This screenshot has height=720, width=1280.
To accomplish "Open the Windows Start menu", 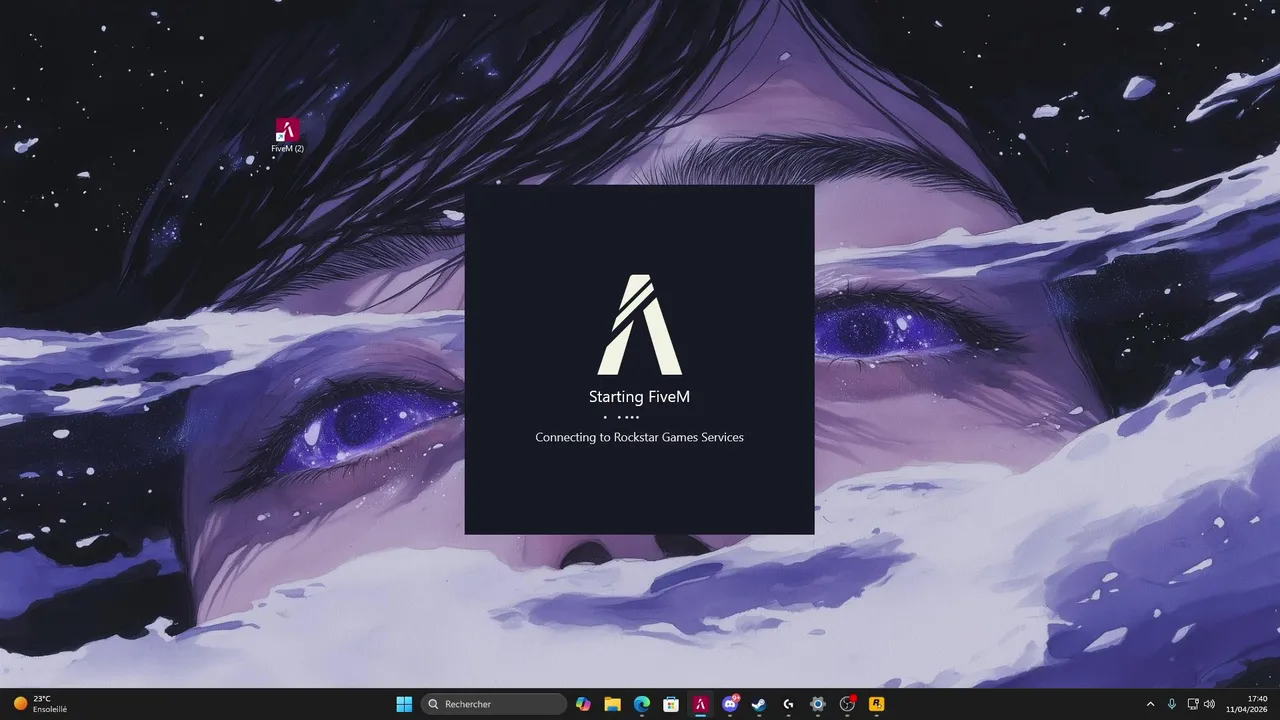I will (404, 704).
